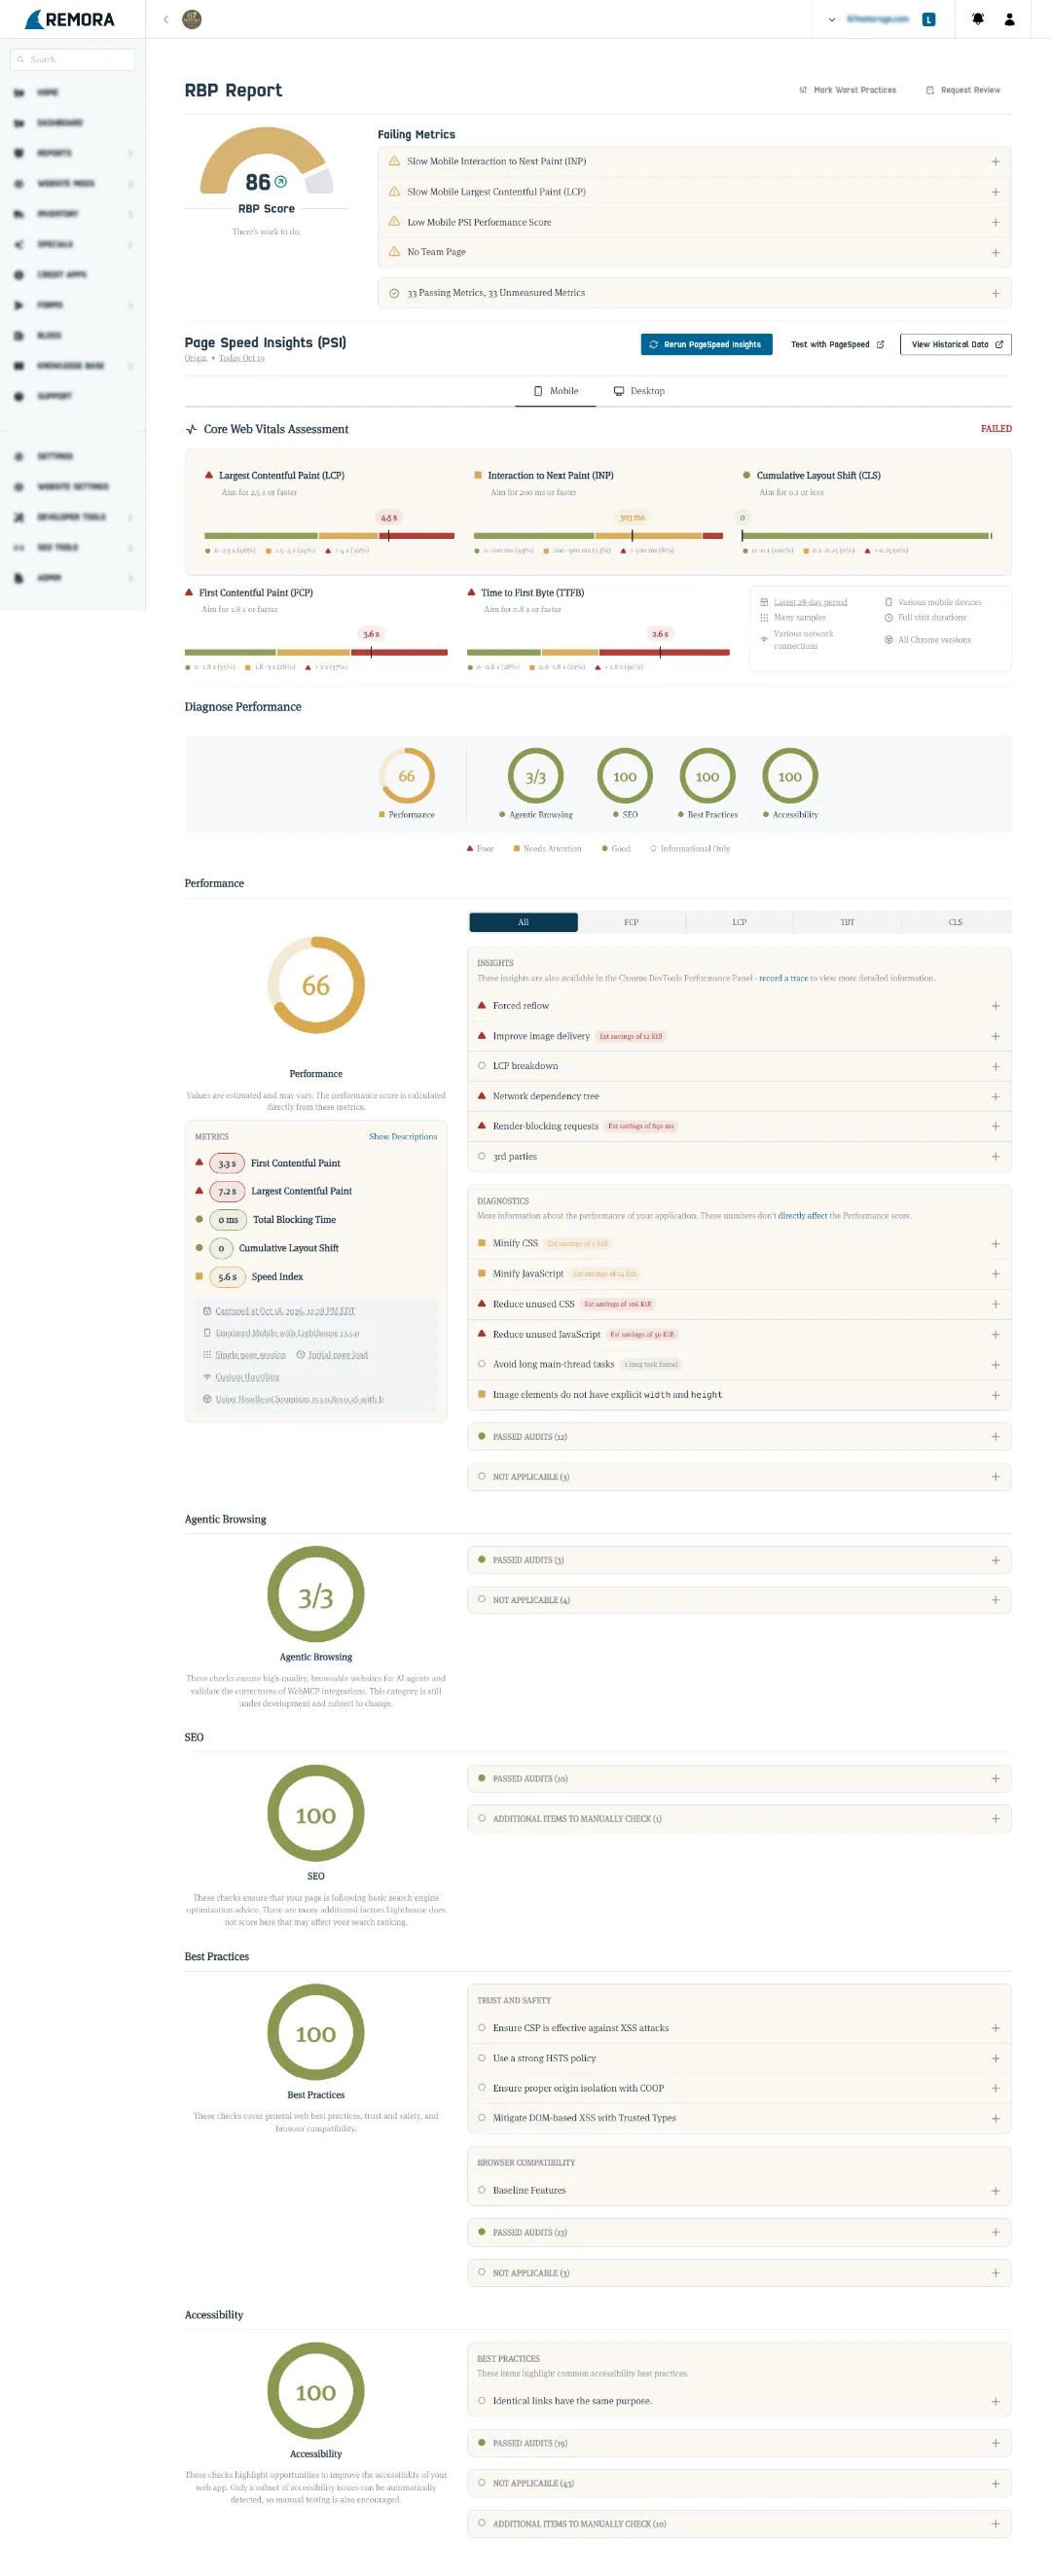This screenshot has height=2576, width=1051.
Task: Click the Origin link under Page Speed Insights
Action: pyautogui.click(x=196, y=358)
